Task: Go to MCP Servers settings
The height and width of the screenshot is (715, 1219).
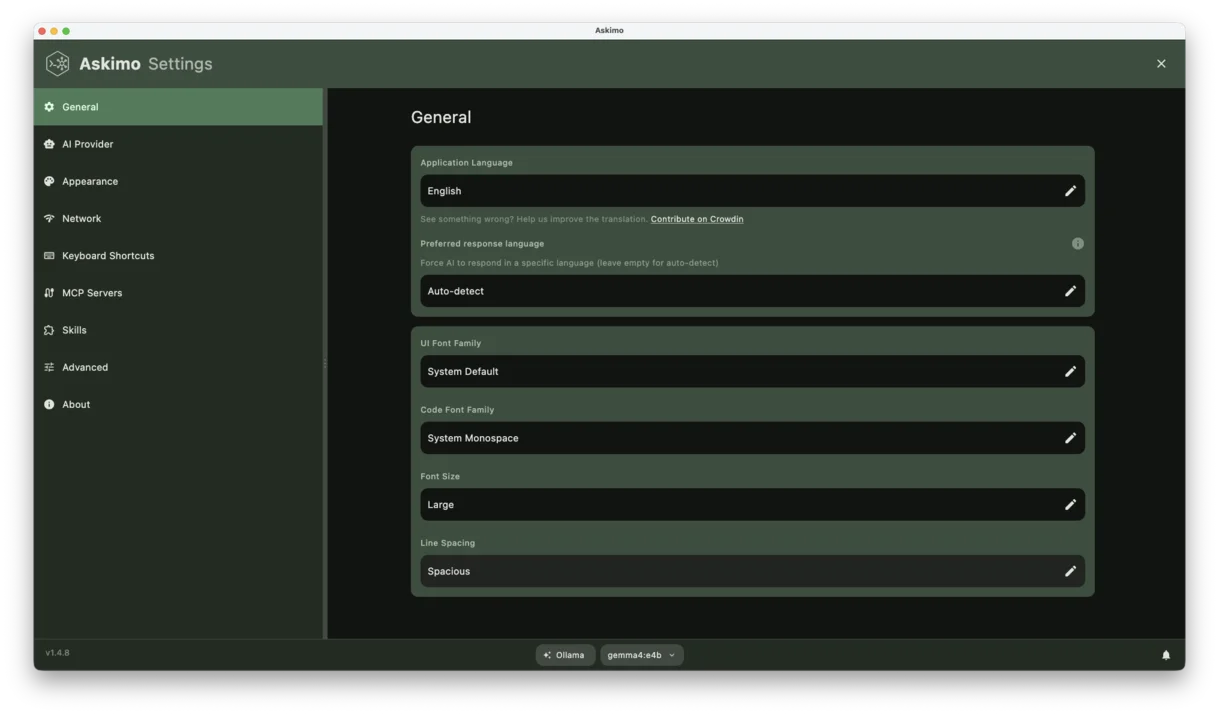Action: [x=178, y=293]
